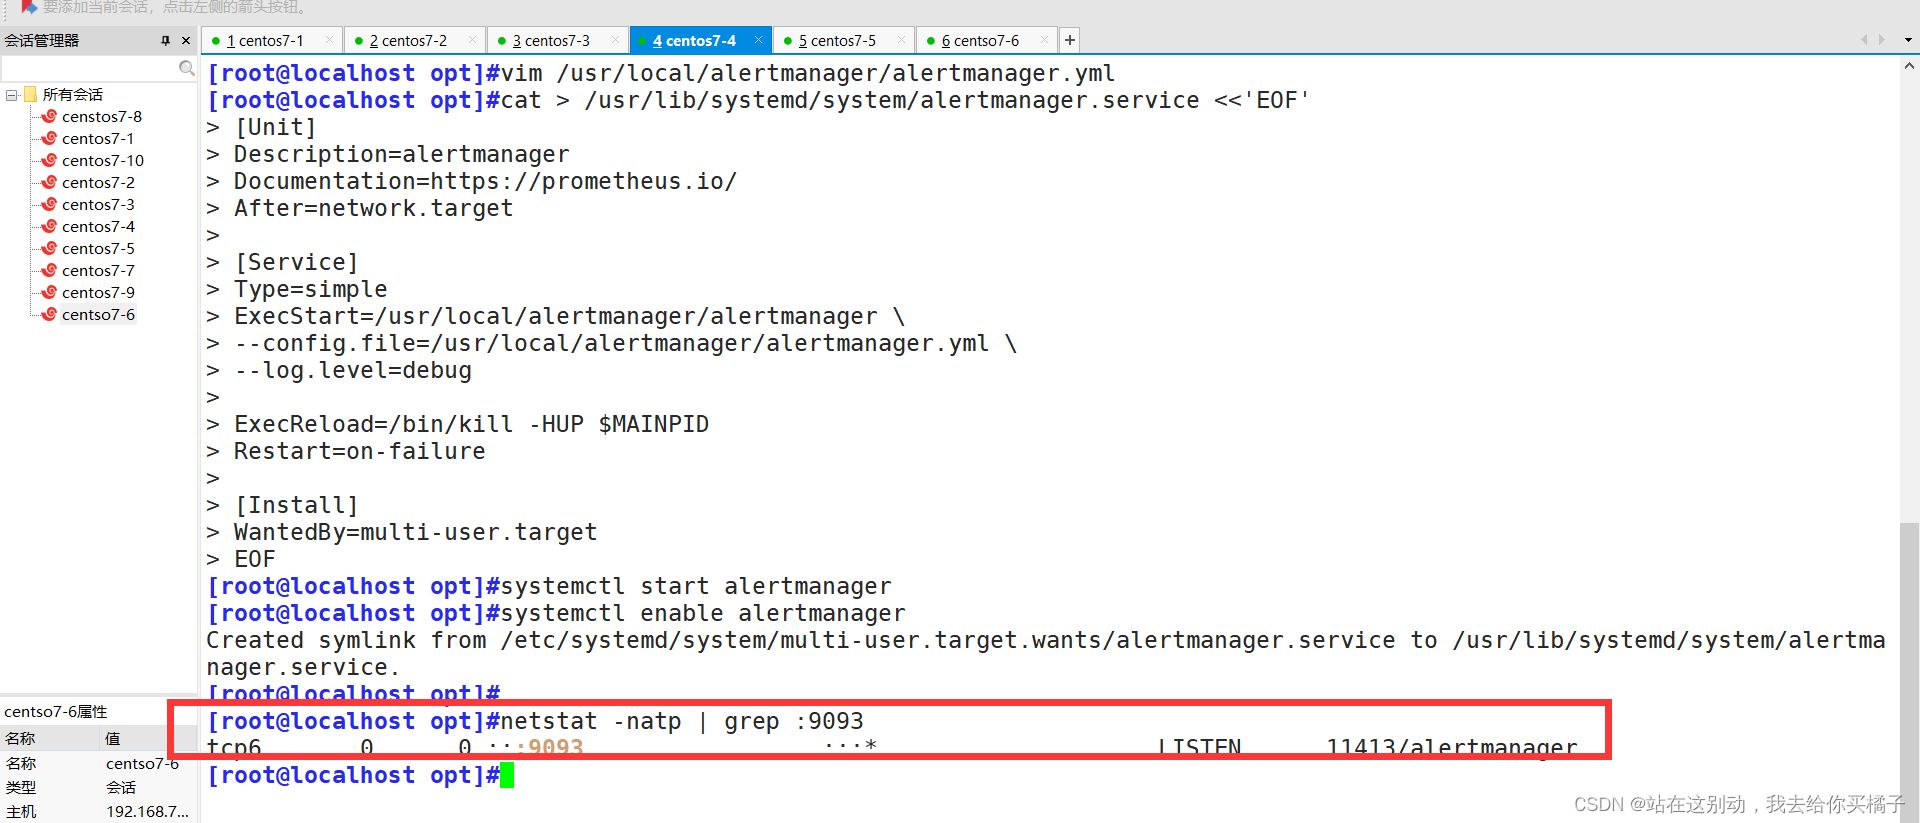Click the terminal cursor at last prompt

click(507, 775)
